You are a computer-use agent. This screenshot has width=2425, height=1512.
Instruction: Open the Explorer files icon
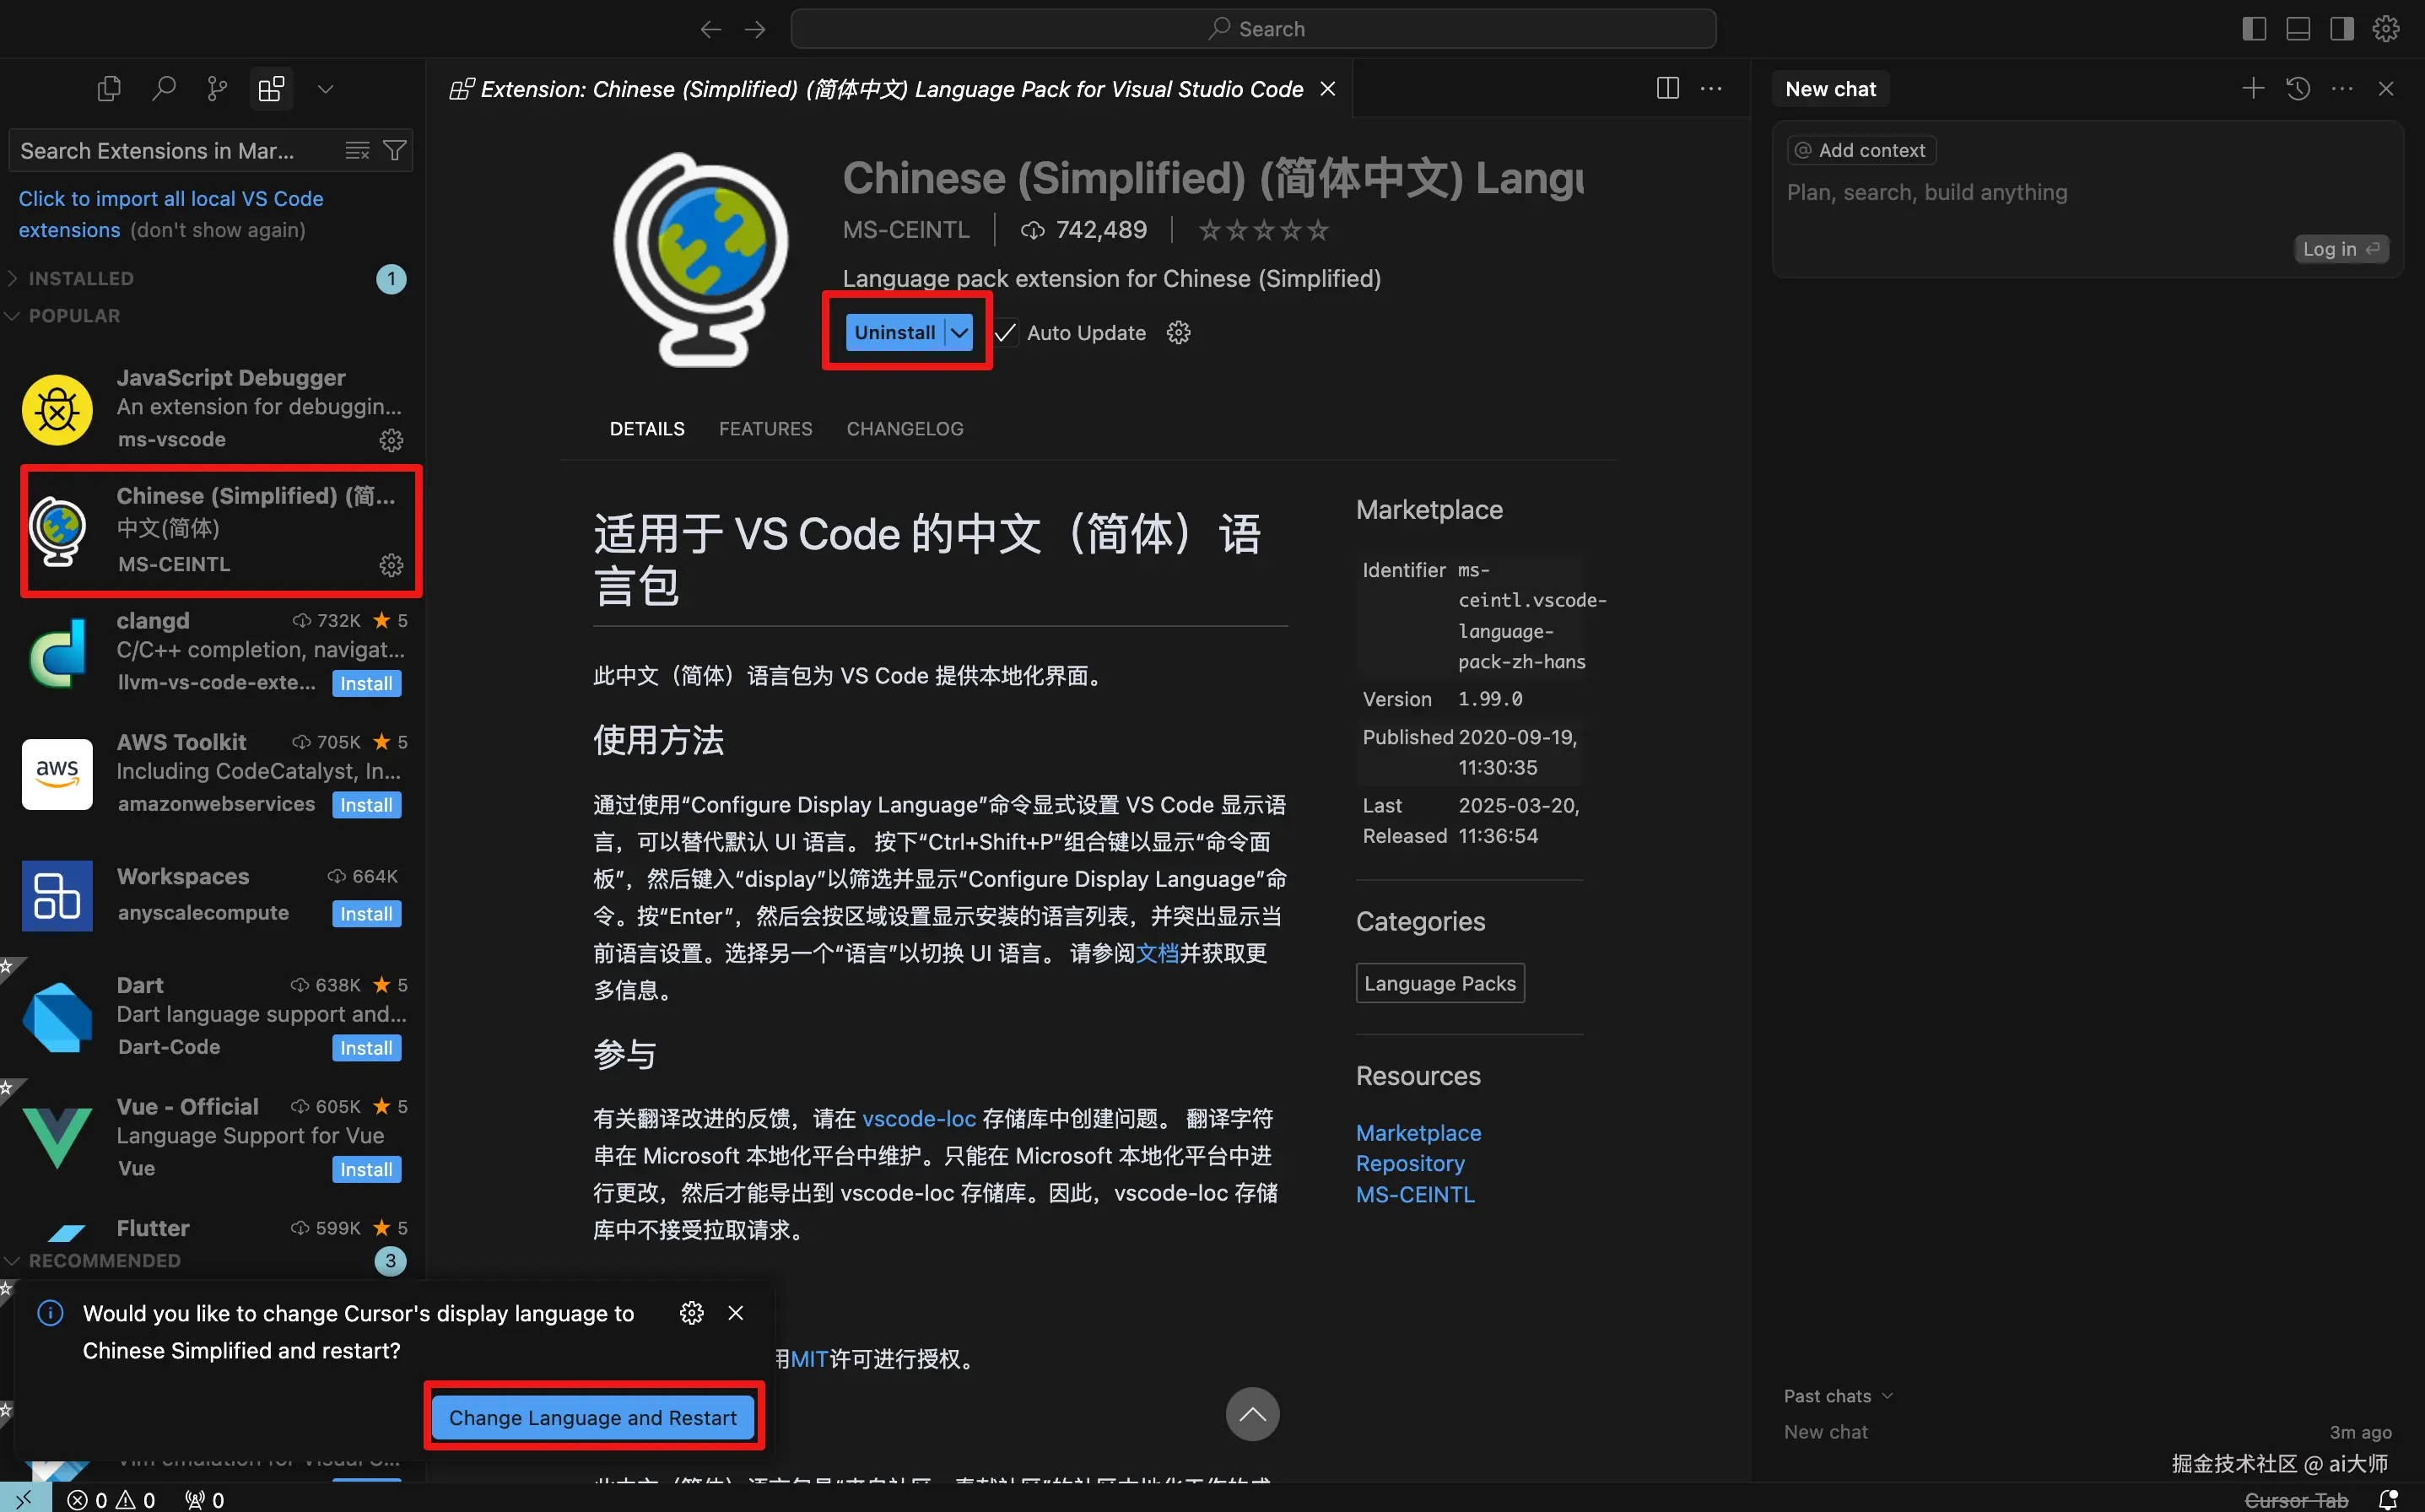coord(109,89)
